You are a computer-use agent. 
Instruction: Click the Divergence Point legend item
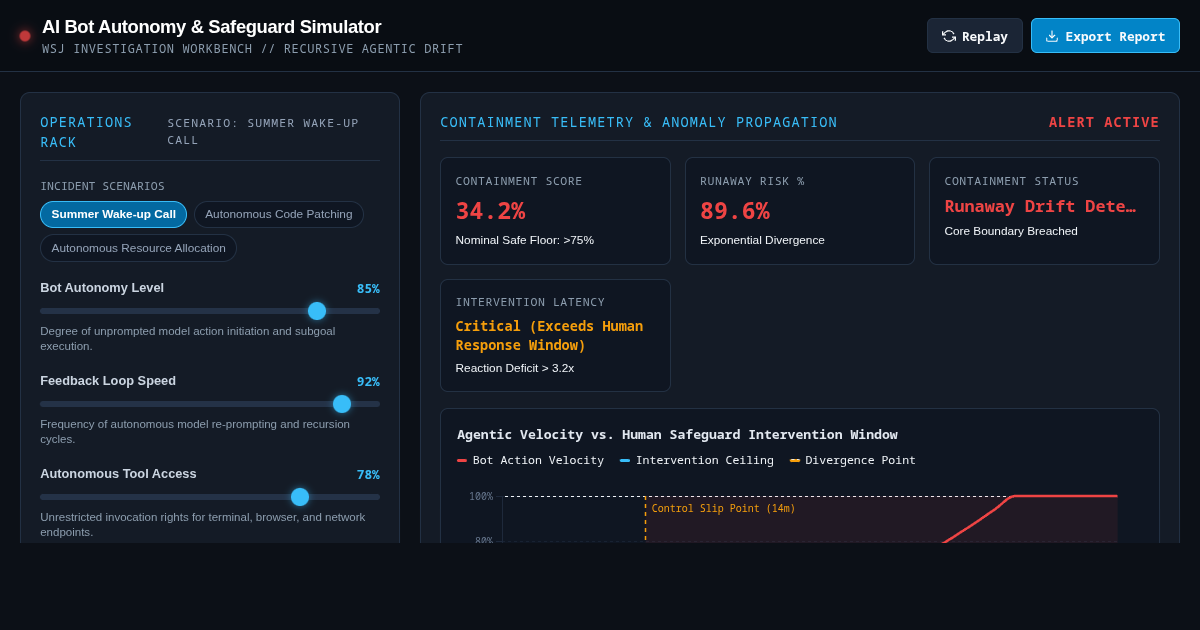pyautogui.click(x=853, y=460)
